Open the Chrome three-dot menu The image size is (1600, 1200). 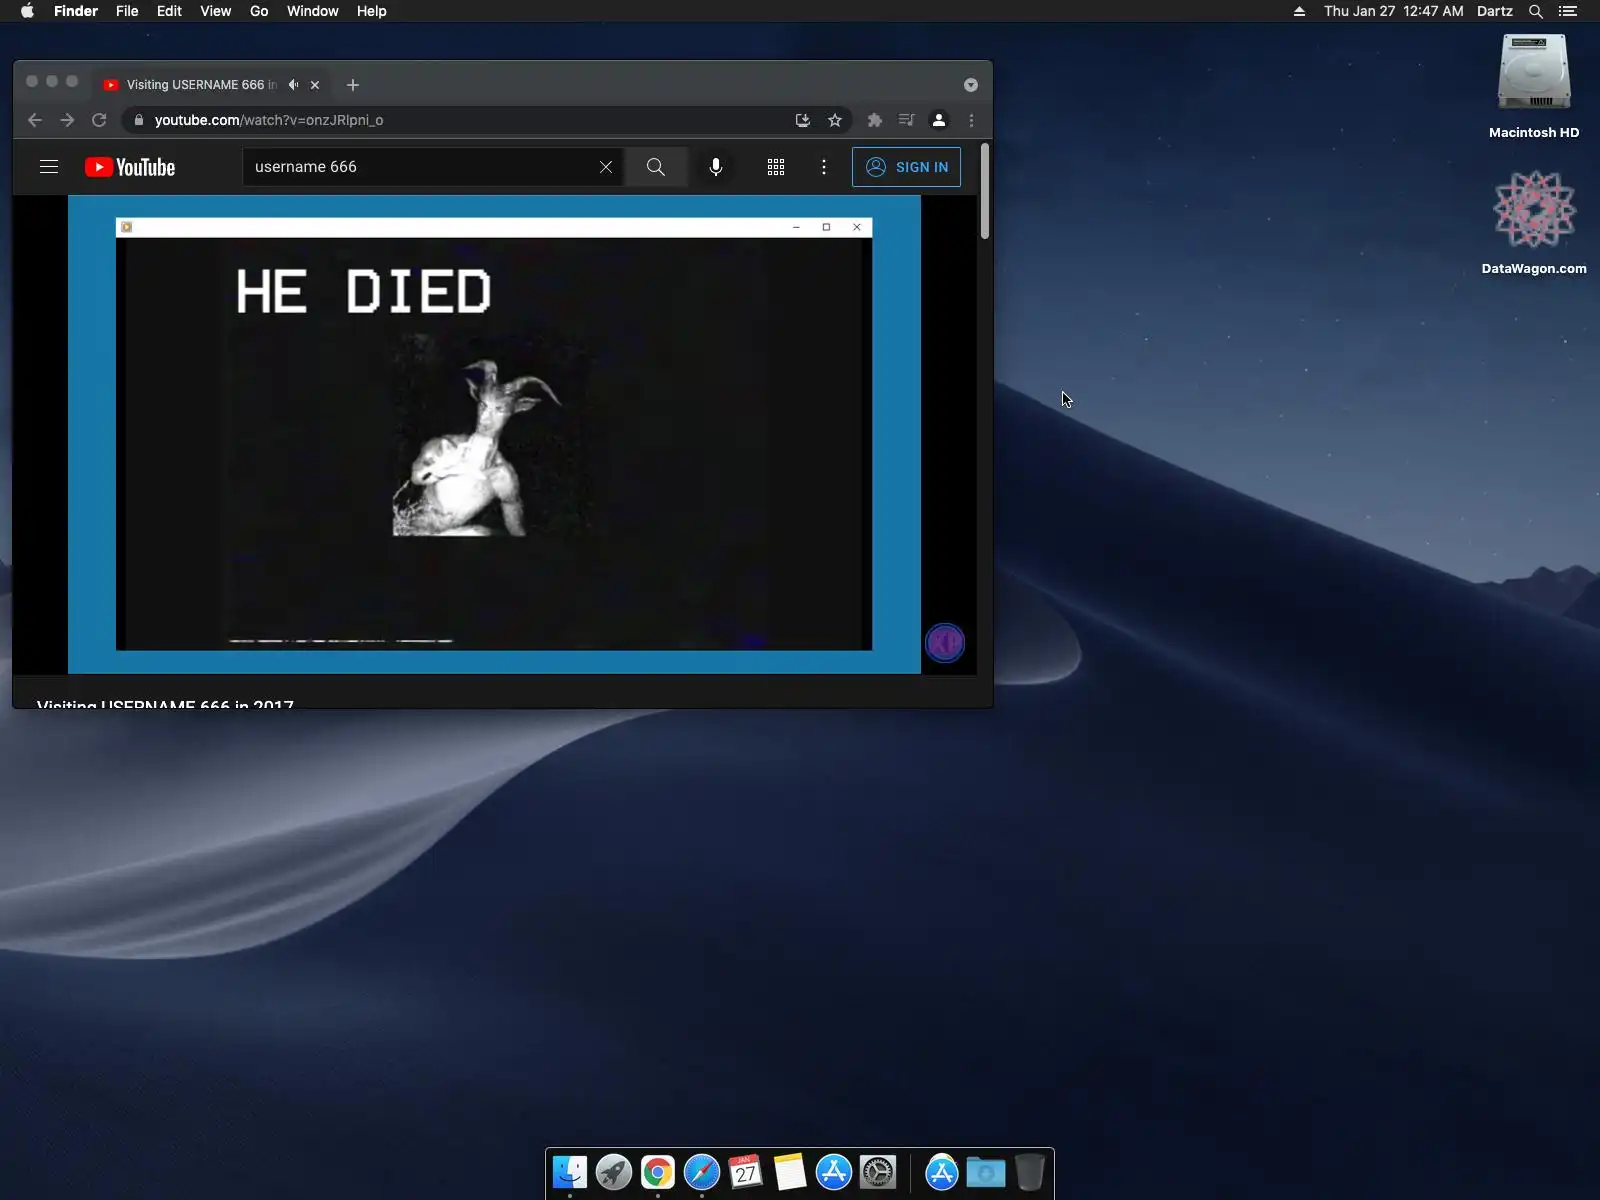click(971, 120)
